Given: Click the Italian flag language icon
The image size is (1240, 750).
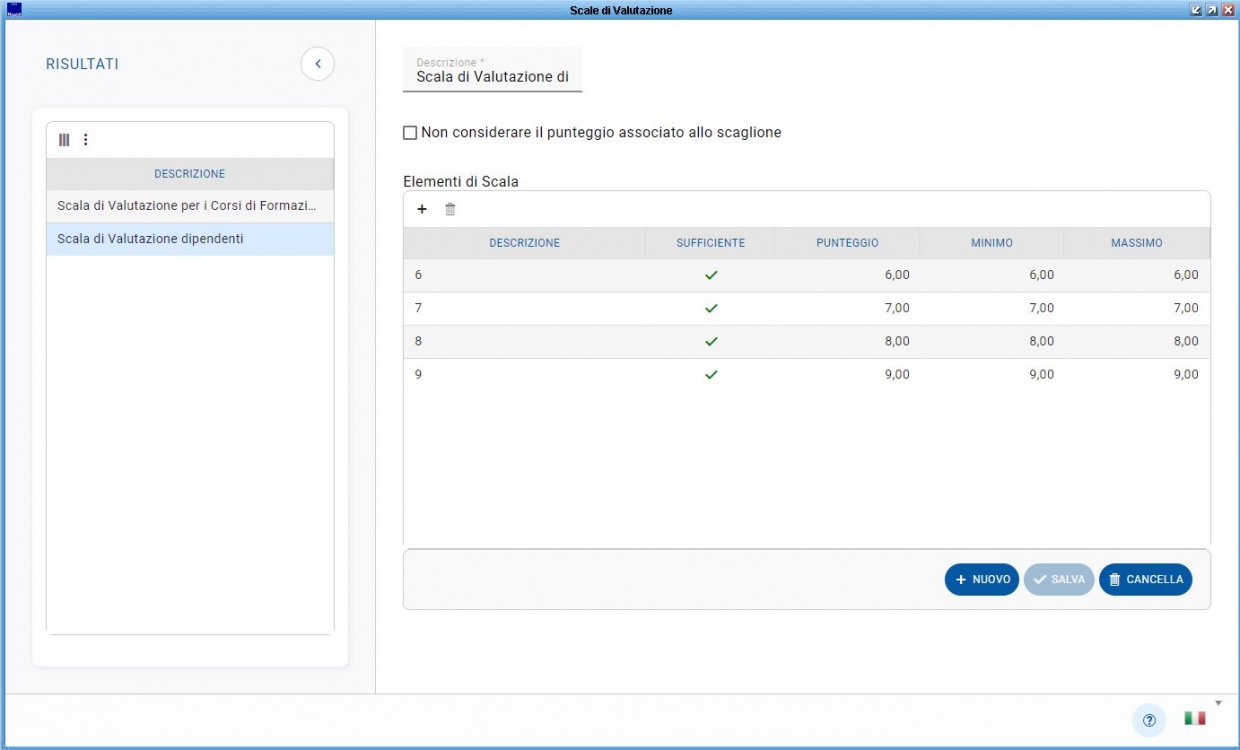Looking at the screenshot, I should (1194, 718).
